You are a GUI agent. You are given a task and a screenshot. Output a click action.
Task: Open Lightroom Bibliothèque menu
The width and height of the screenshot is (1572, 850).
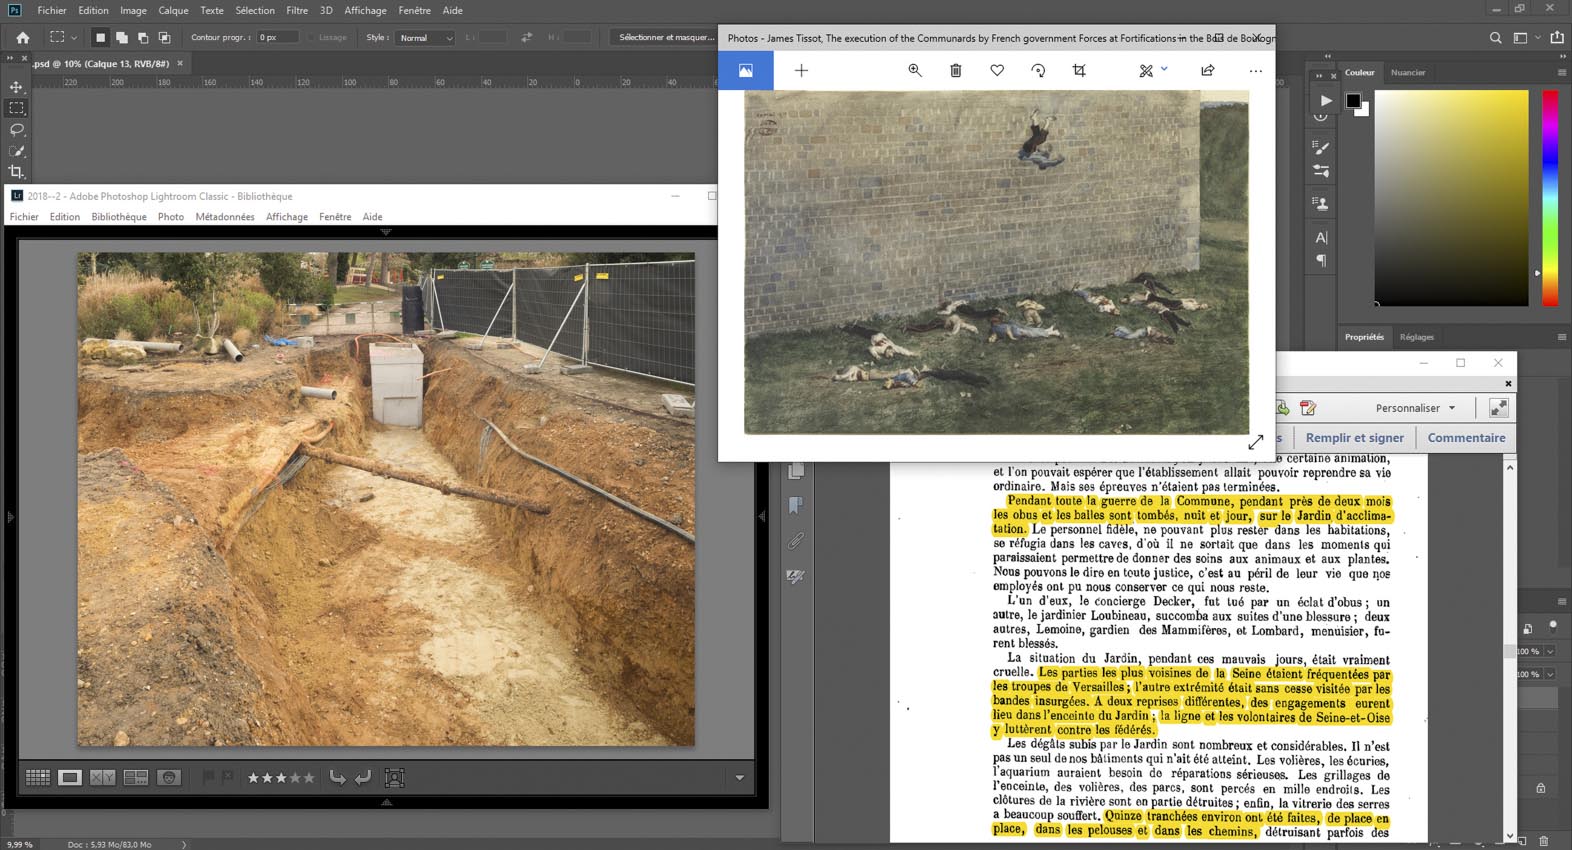(119, 216)
